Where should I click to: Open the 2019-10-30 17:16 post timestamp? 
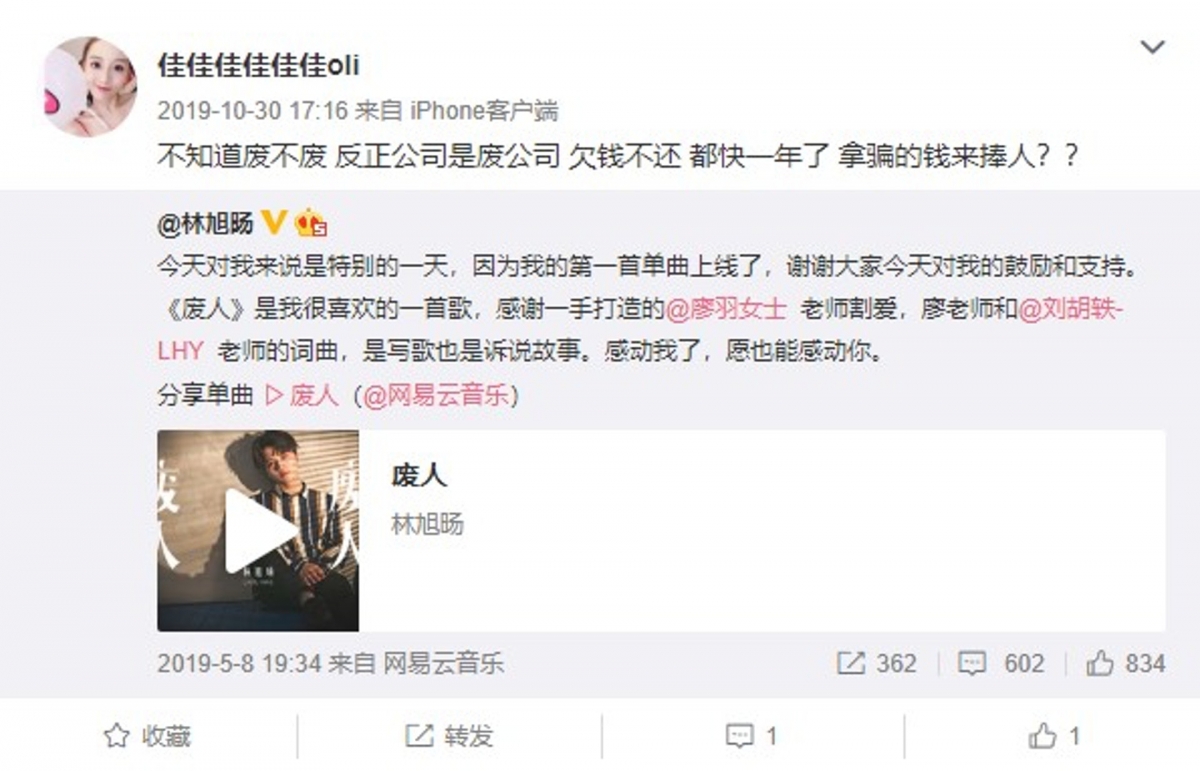[239, 110]
